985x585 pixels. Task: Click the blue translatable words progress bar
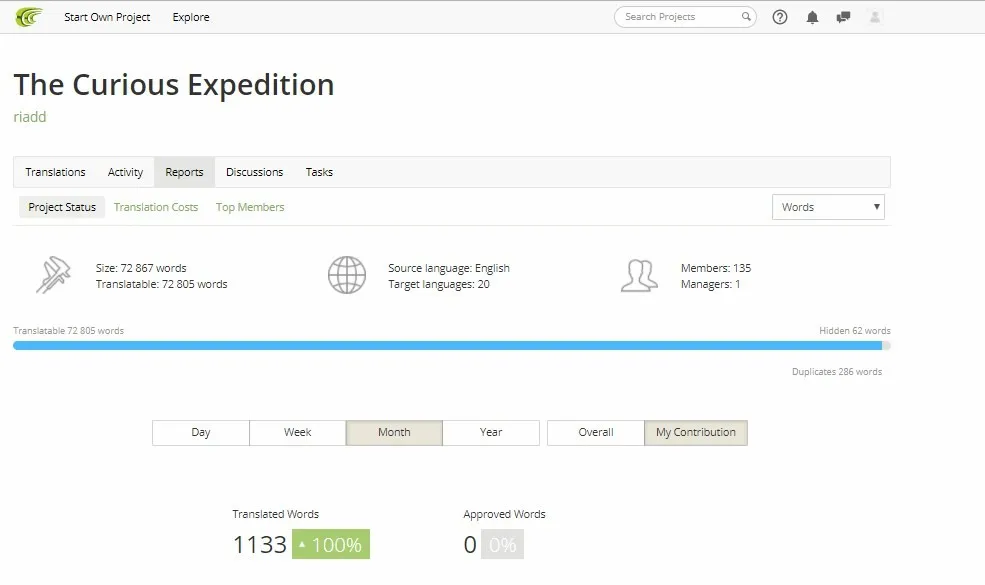(447, 346)
